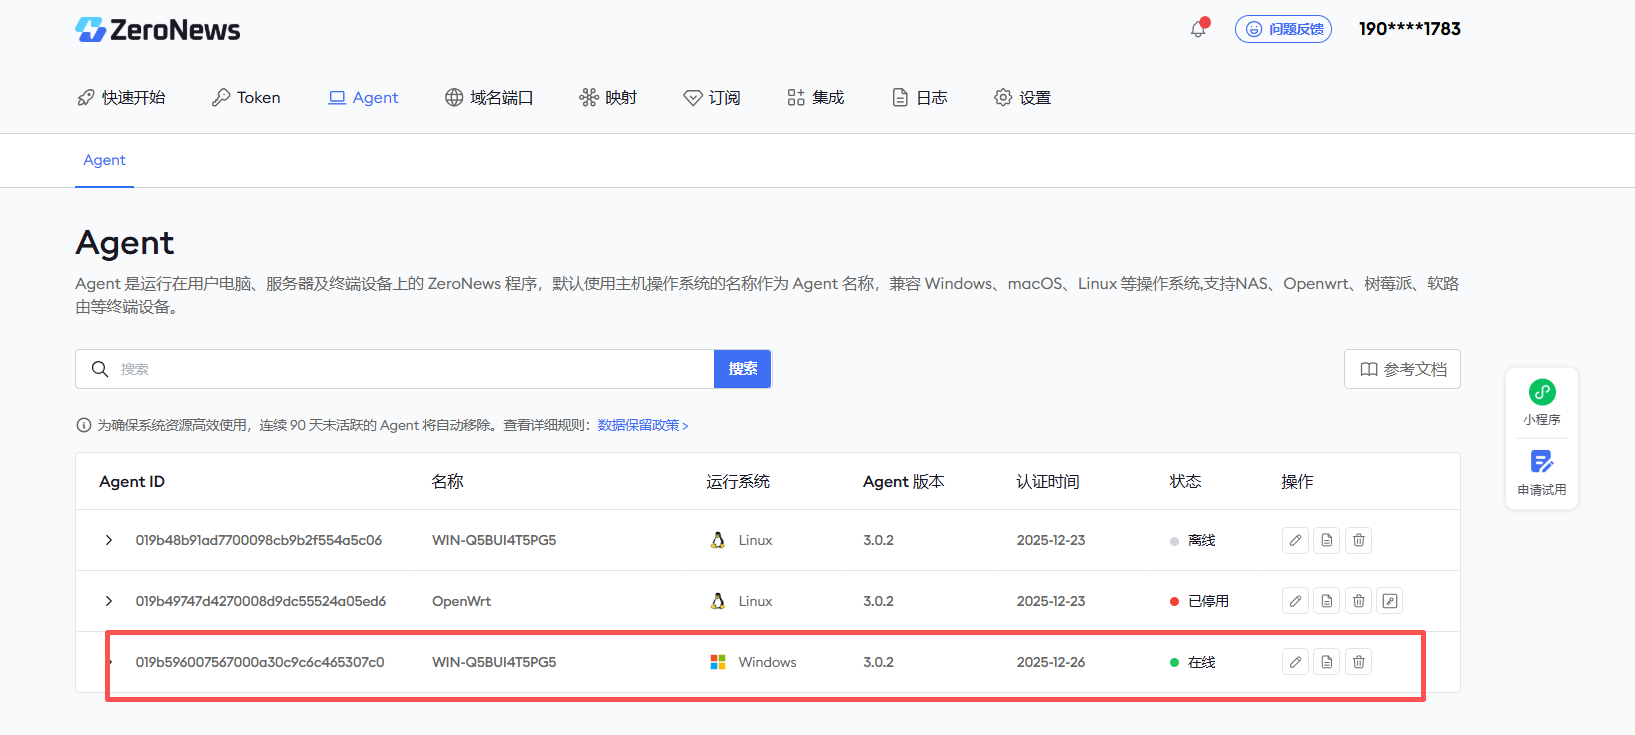
Task: Expand the first agent row 019b48b91ad
Action: (x=109, y=540)
